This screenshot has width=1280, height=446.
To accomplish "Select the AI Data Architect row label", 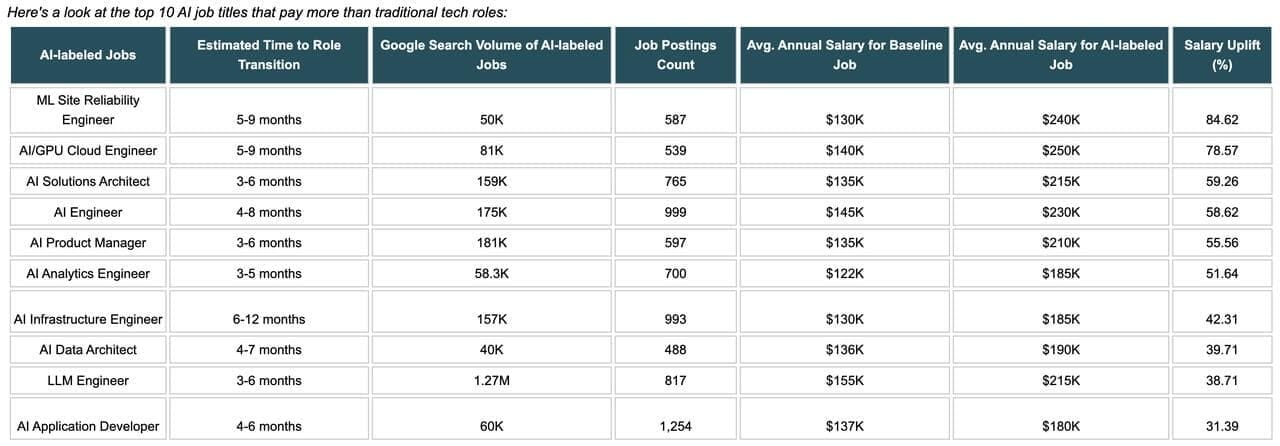I will click(x=88, y=350).
